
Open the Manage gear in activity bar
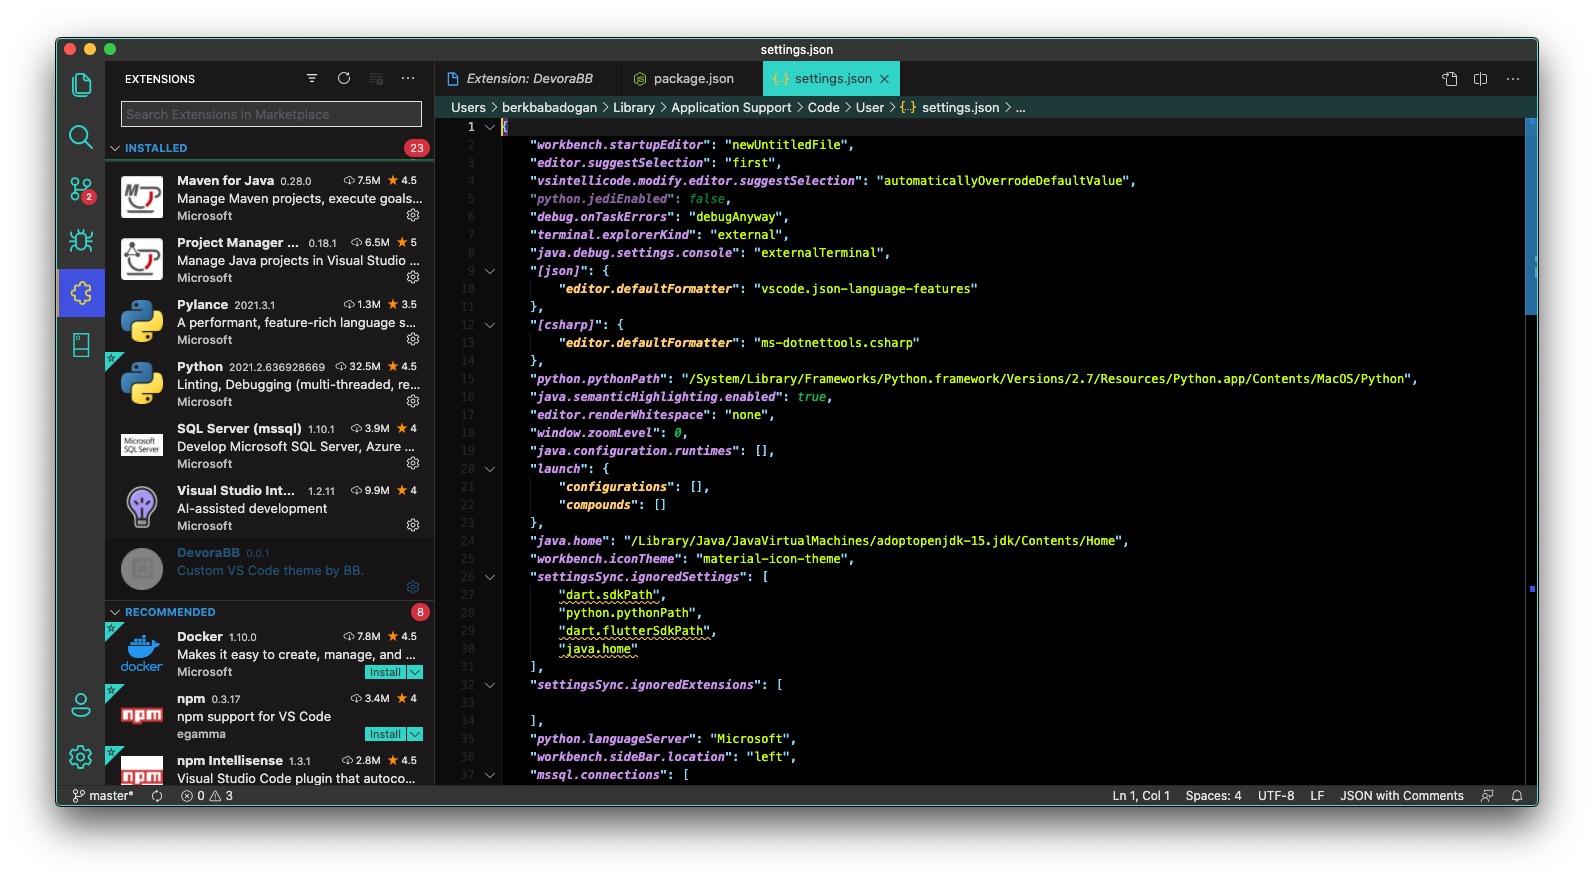(x=81, y=757)
